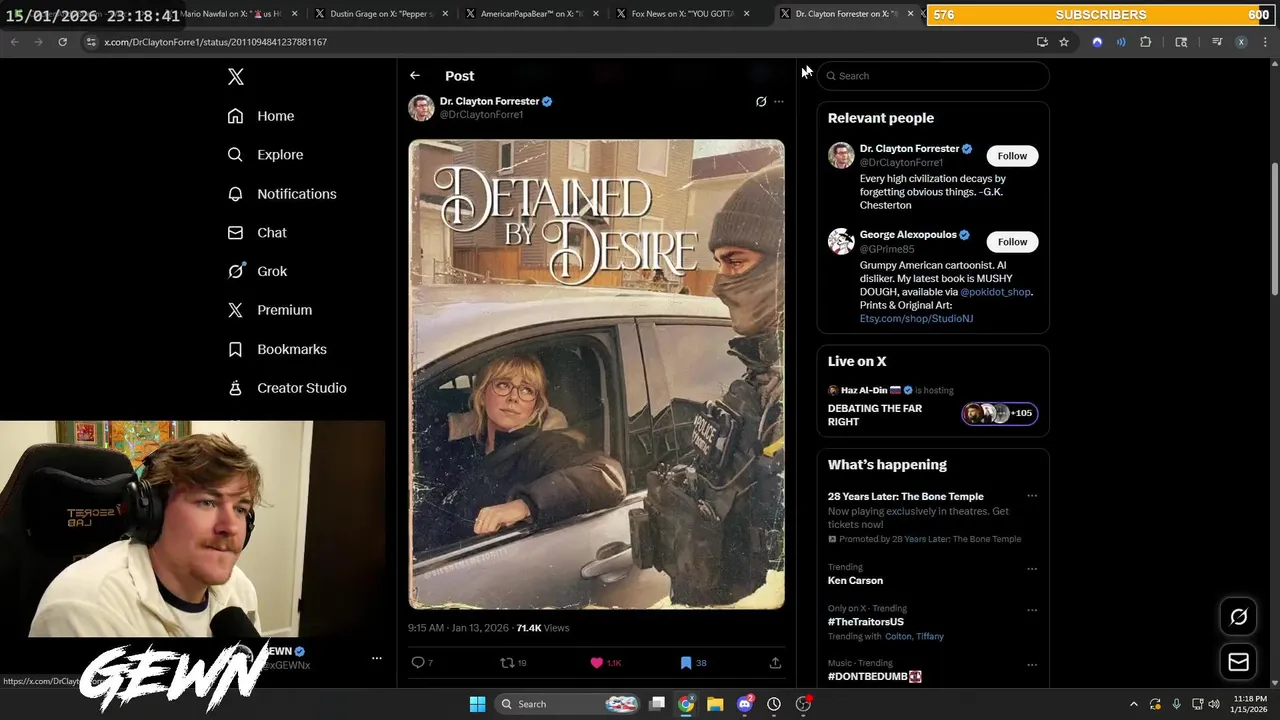This screenshot has width=1280, height=720.
Task: Open Bookmarks in sidebar
Action: tap(277, 349)
